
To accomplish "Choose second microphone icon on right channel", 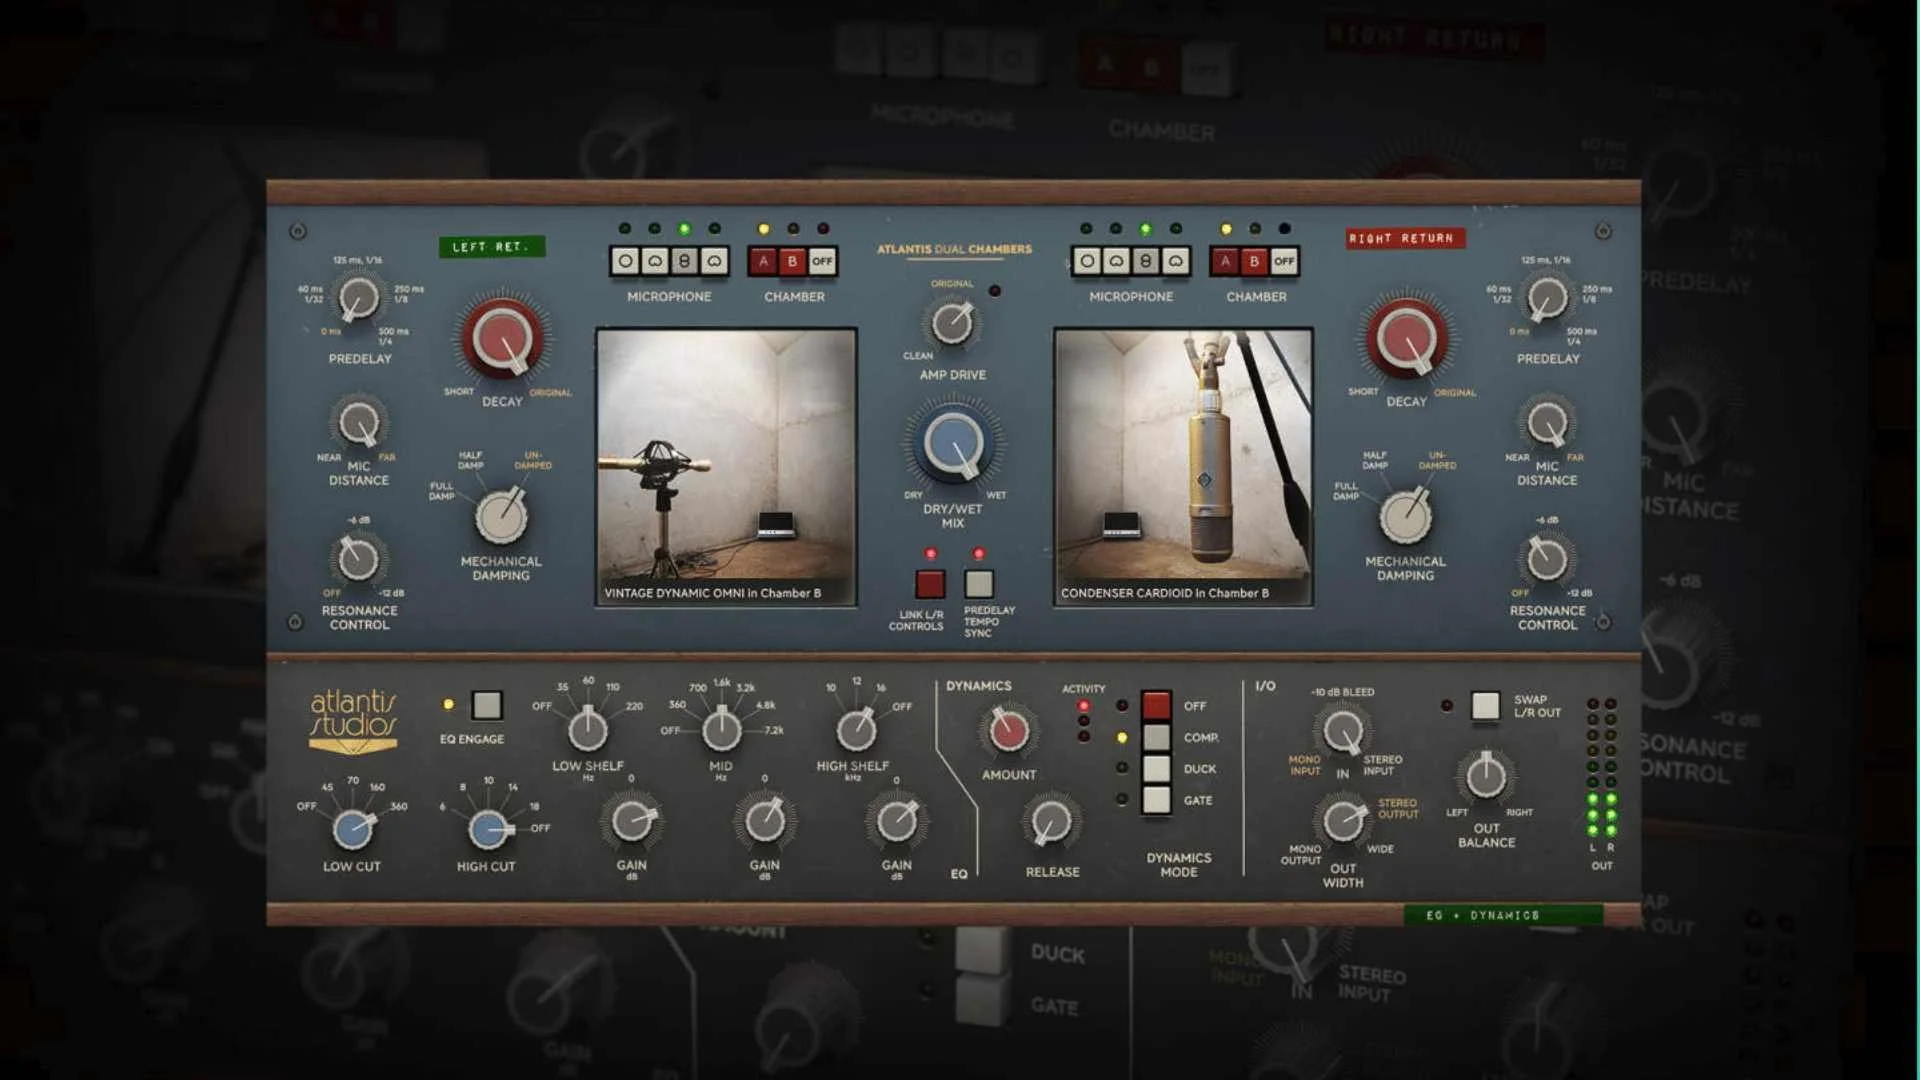I will (x=1116, y=261).
